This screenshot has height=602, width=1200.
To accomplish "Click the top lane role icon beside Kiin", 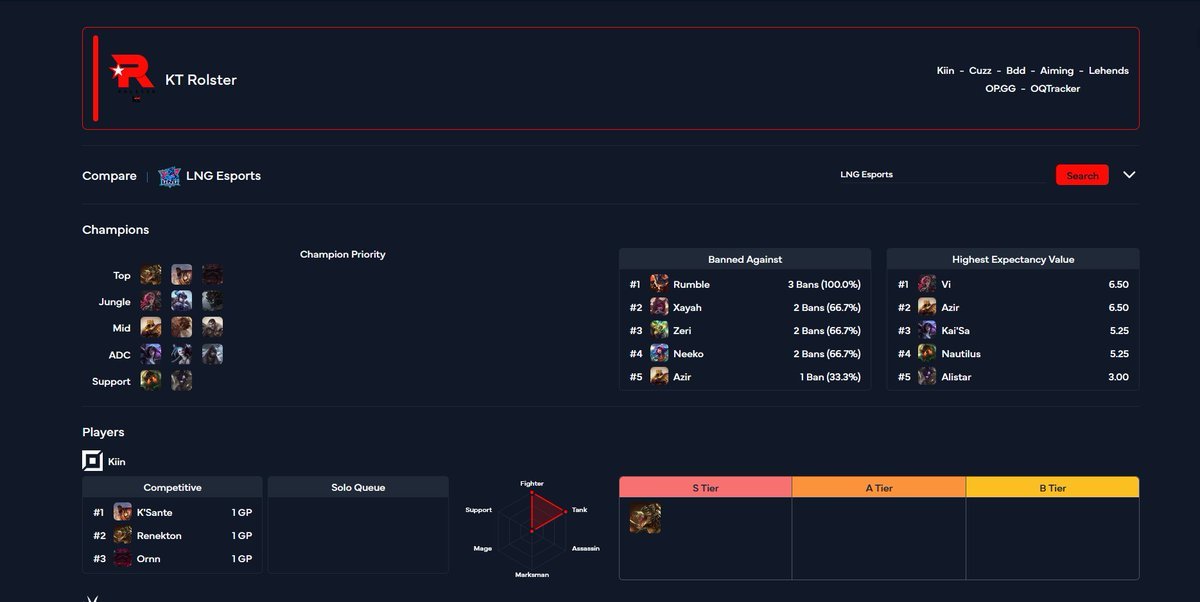I will [x=92, y=461].
